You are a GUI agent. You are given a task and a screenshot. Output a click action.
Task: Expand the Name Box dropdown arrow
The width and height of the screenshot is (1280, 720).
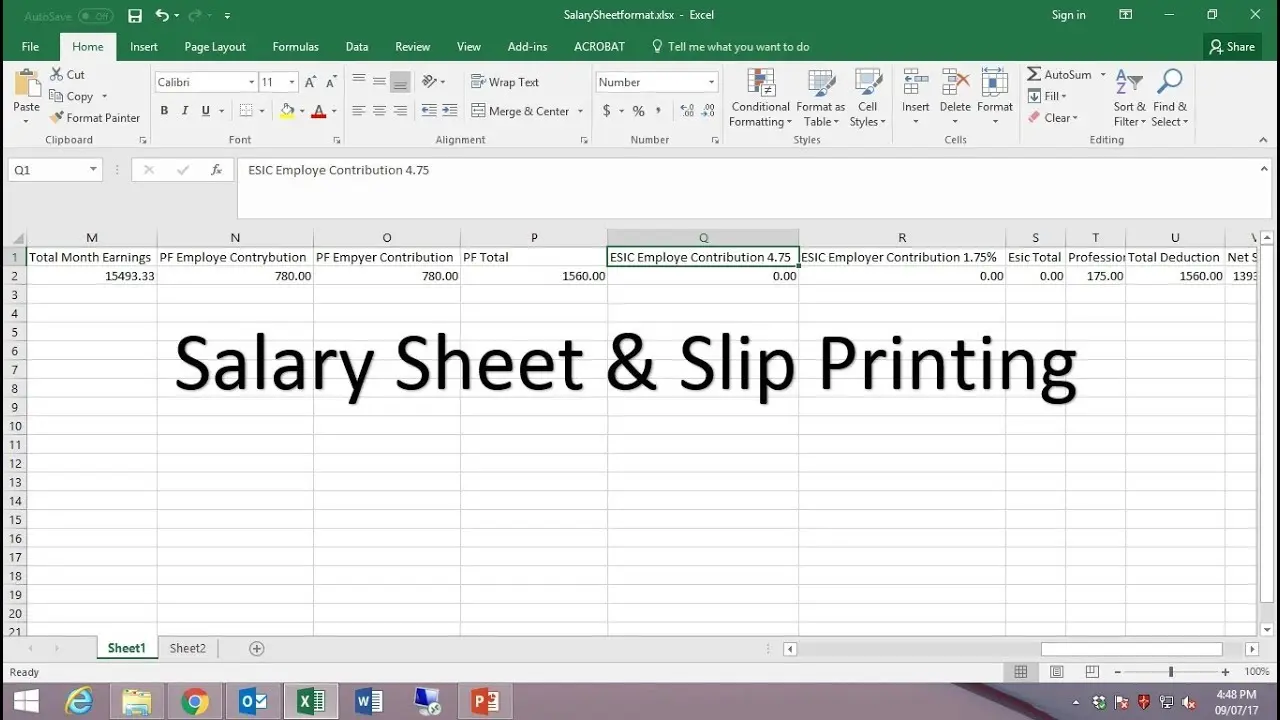pos(93,170)
